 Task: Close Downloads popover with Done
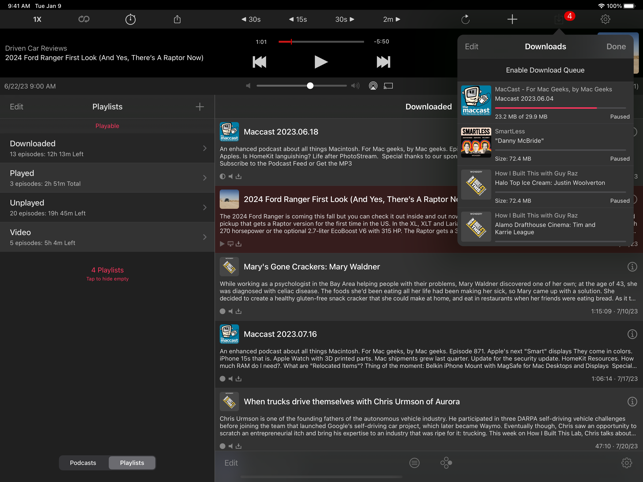click(x=616, y=46)
